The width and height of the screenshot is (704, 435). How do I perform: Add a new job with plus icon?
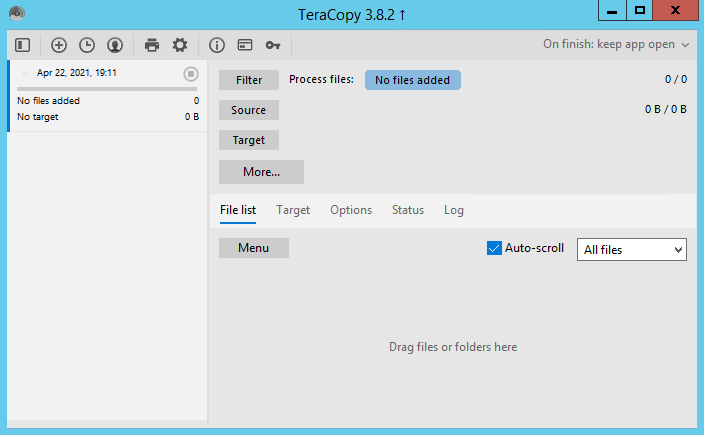59,45
